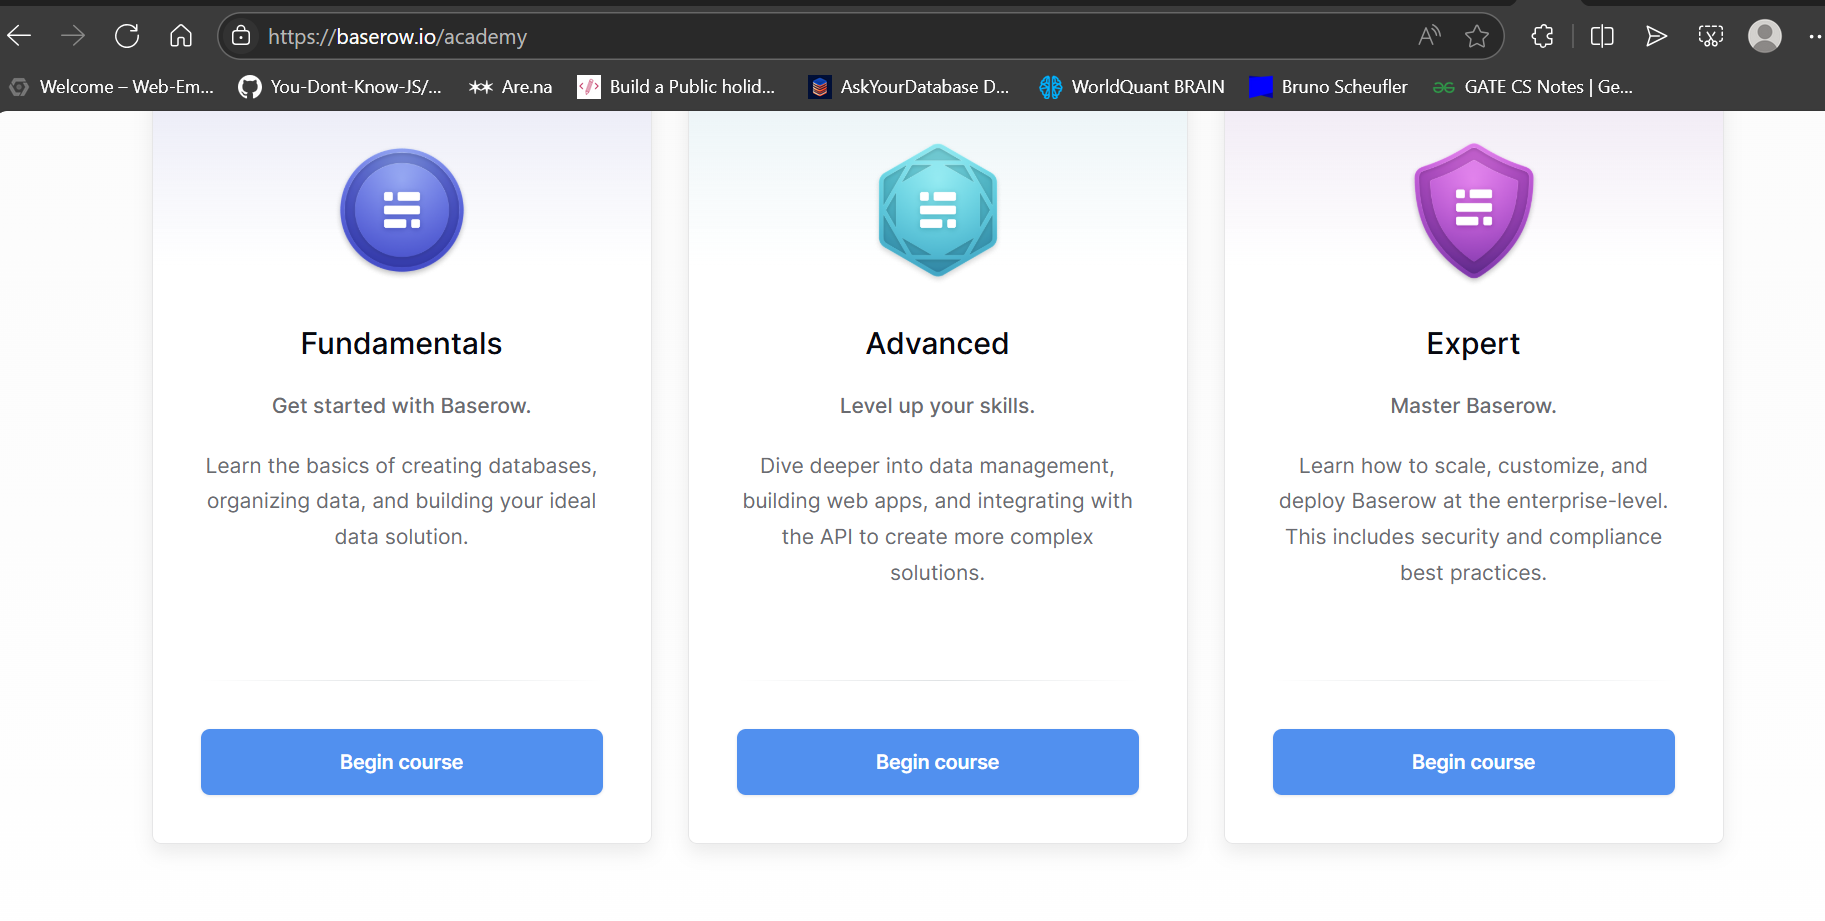Open Read aloud icon in address bar

(1430, 37)
